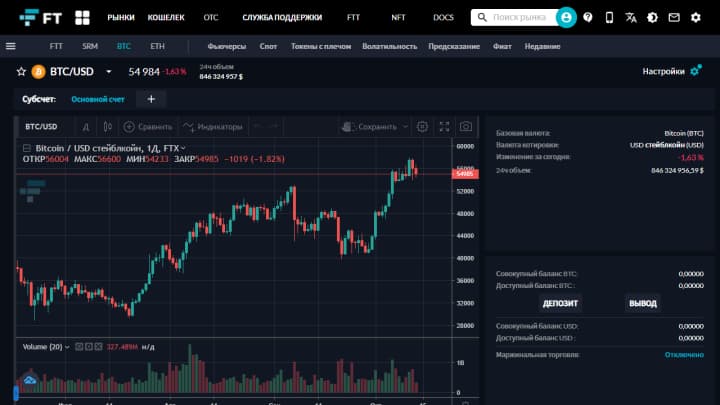The width and height of the screenshot is (720, 405).
Task: Click the Настройки settings label
Action: (x=664, y=71)
